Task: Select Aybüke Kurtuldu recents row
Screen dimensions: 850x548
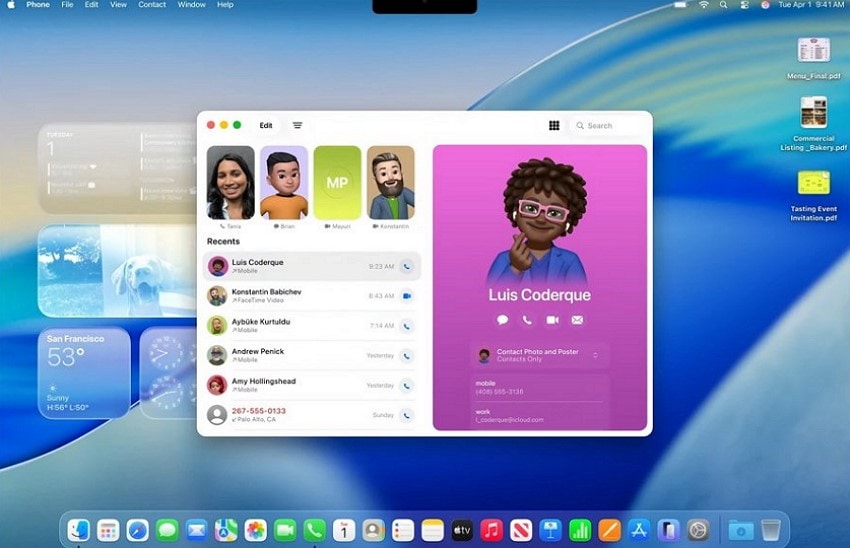Action: 312,326
